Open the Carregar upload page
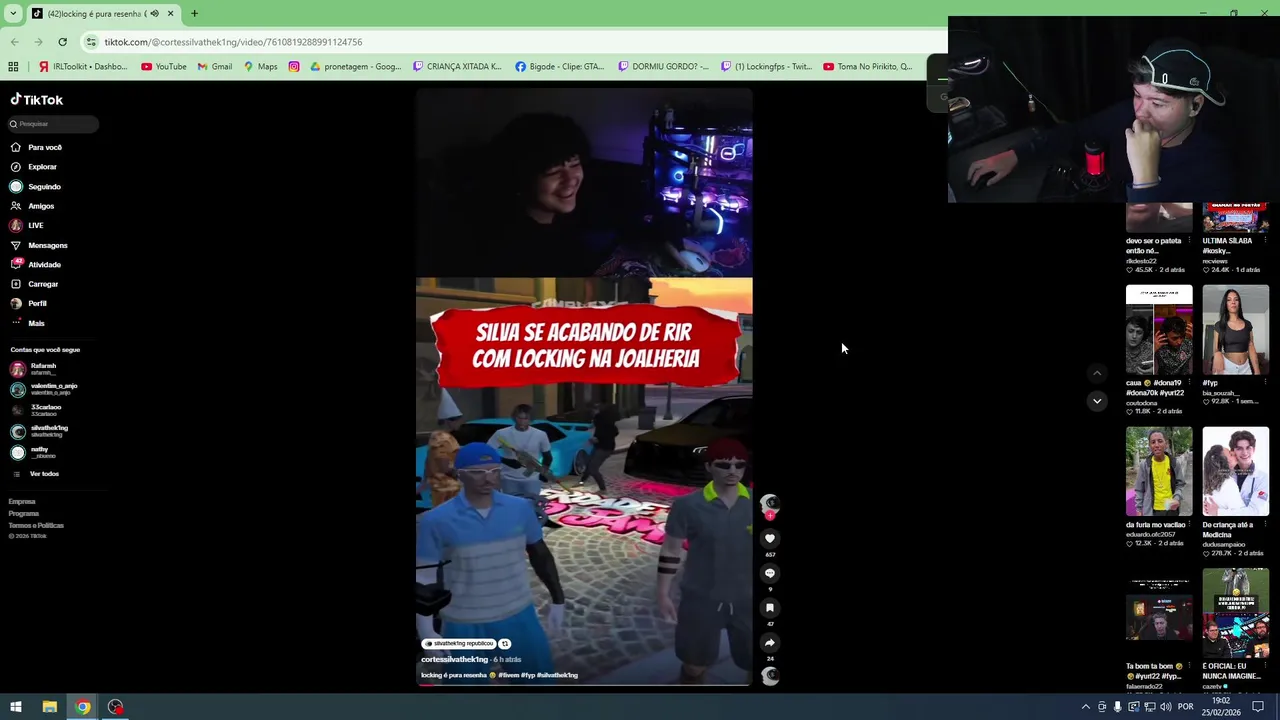The image size is (1280, 720). coord(34,284)
